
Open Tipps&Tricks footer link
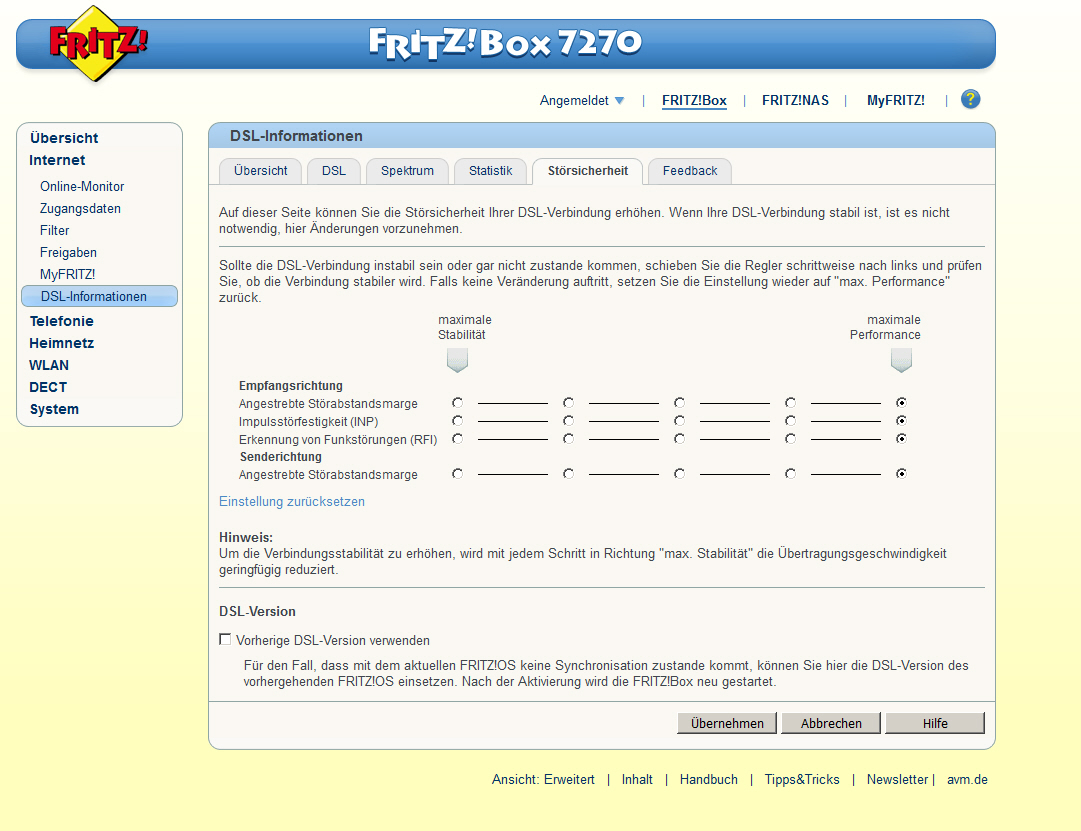tap(802, 779)
